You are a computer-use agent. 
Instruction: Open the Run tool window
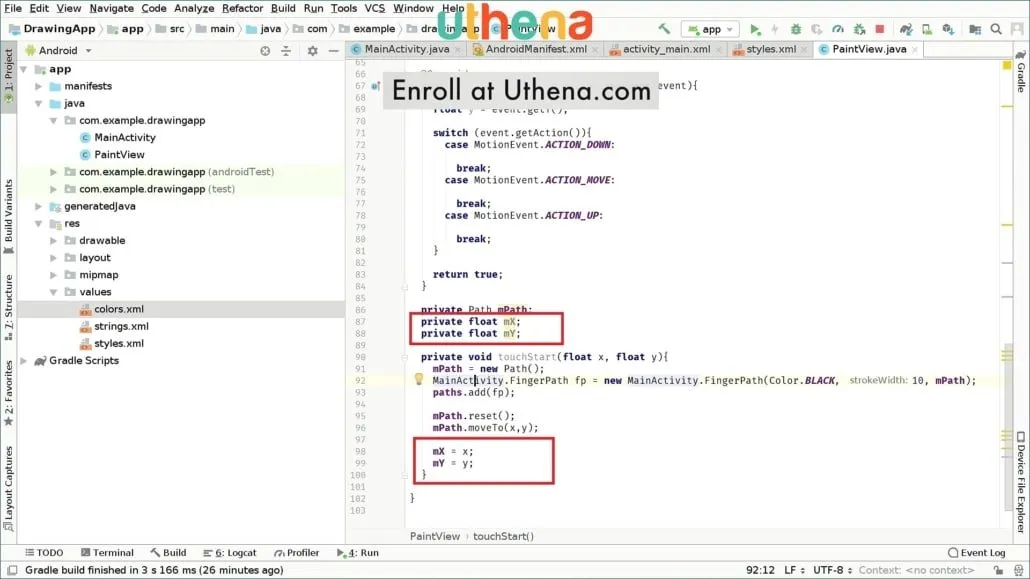[x=358, y=553]
